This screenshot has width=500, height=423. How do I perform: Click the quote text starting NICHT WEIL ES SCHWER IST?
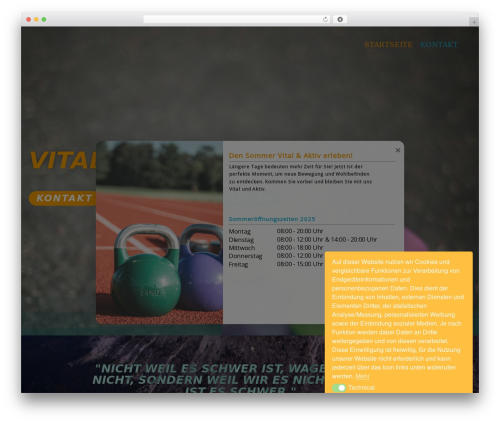click(208, 379)
